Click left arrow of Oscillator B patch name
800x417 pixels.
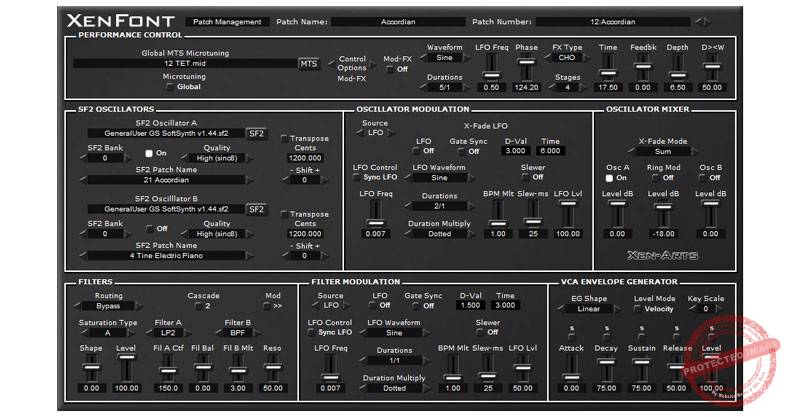point(83,255)
